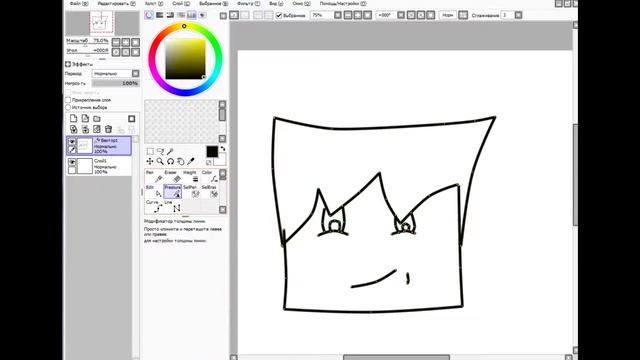Open the blending mode Нормально dropdown
Viewport: 640px width, 360px height.
coord(136,73)
